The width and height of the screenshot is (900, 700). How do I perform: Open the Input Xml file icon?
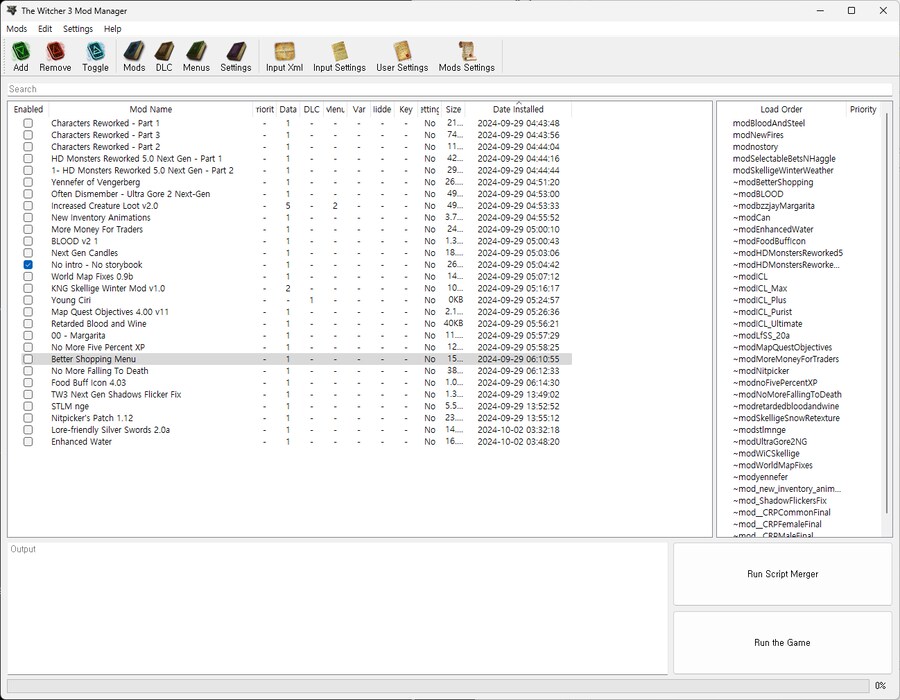pyautogui.click(x=284, y=57)
